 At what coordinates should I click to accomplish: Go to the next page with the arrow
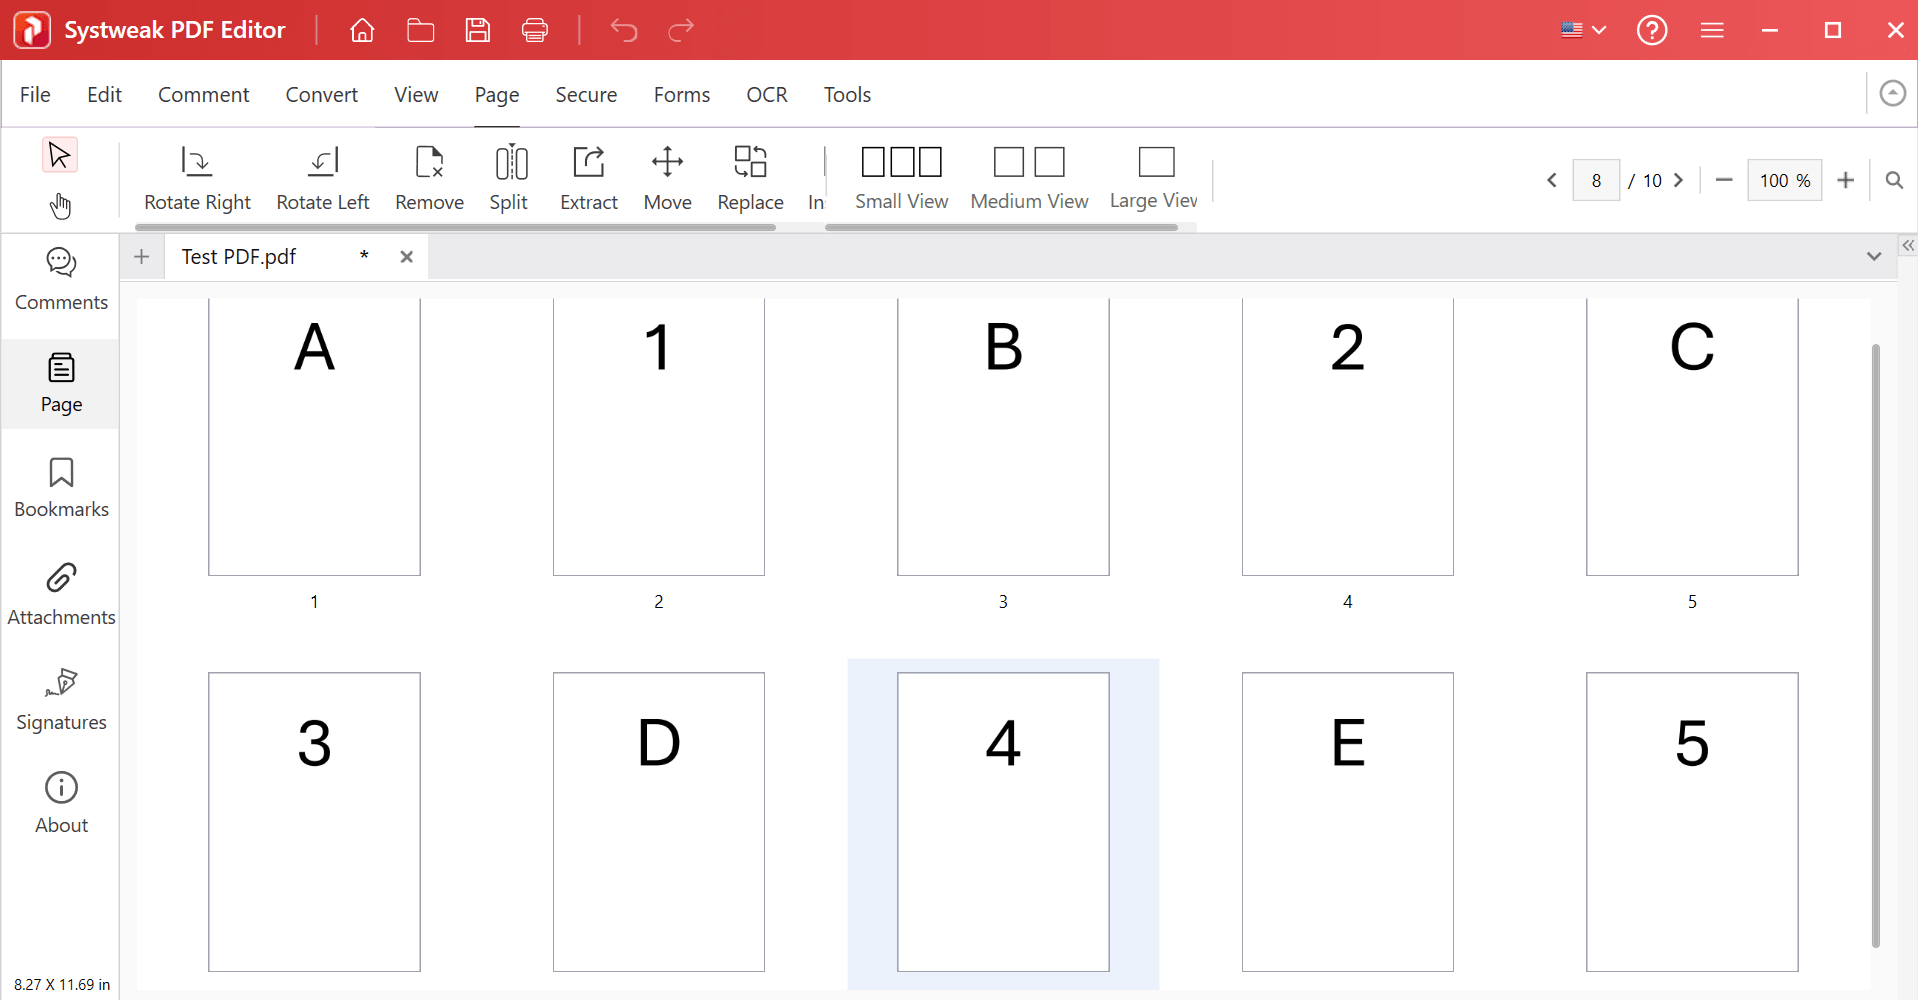pos(1678,180)
